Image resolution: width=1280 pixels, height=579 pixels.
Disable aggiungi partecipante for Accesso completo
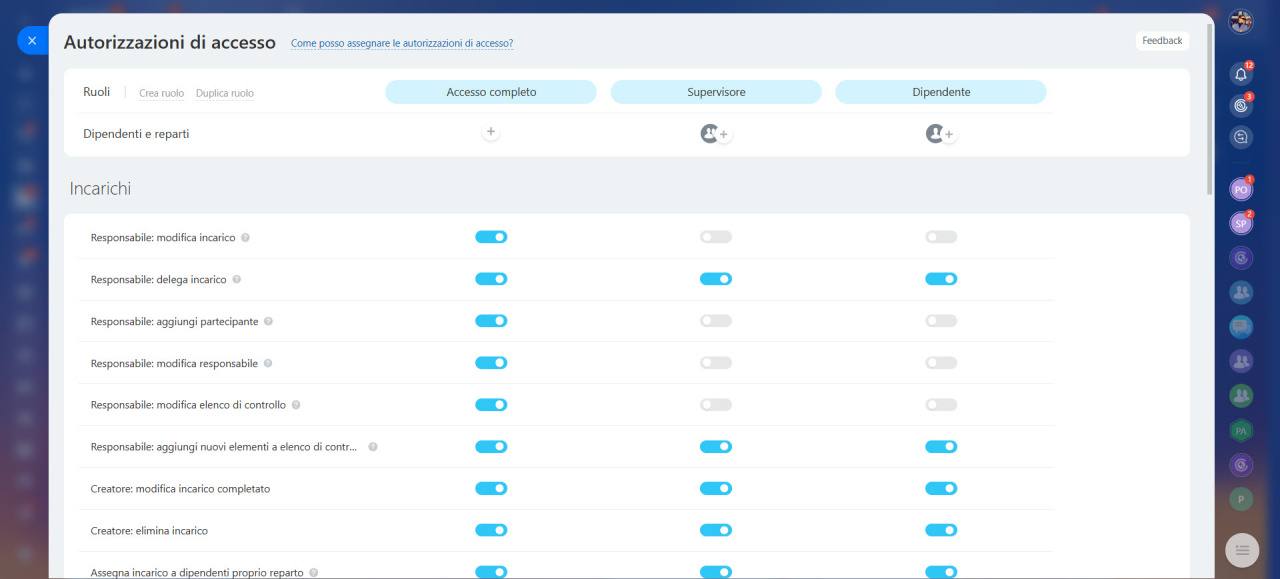click(x=491, y=321)
